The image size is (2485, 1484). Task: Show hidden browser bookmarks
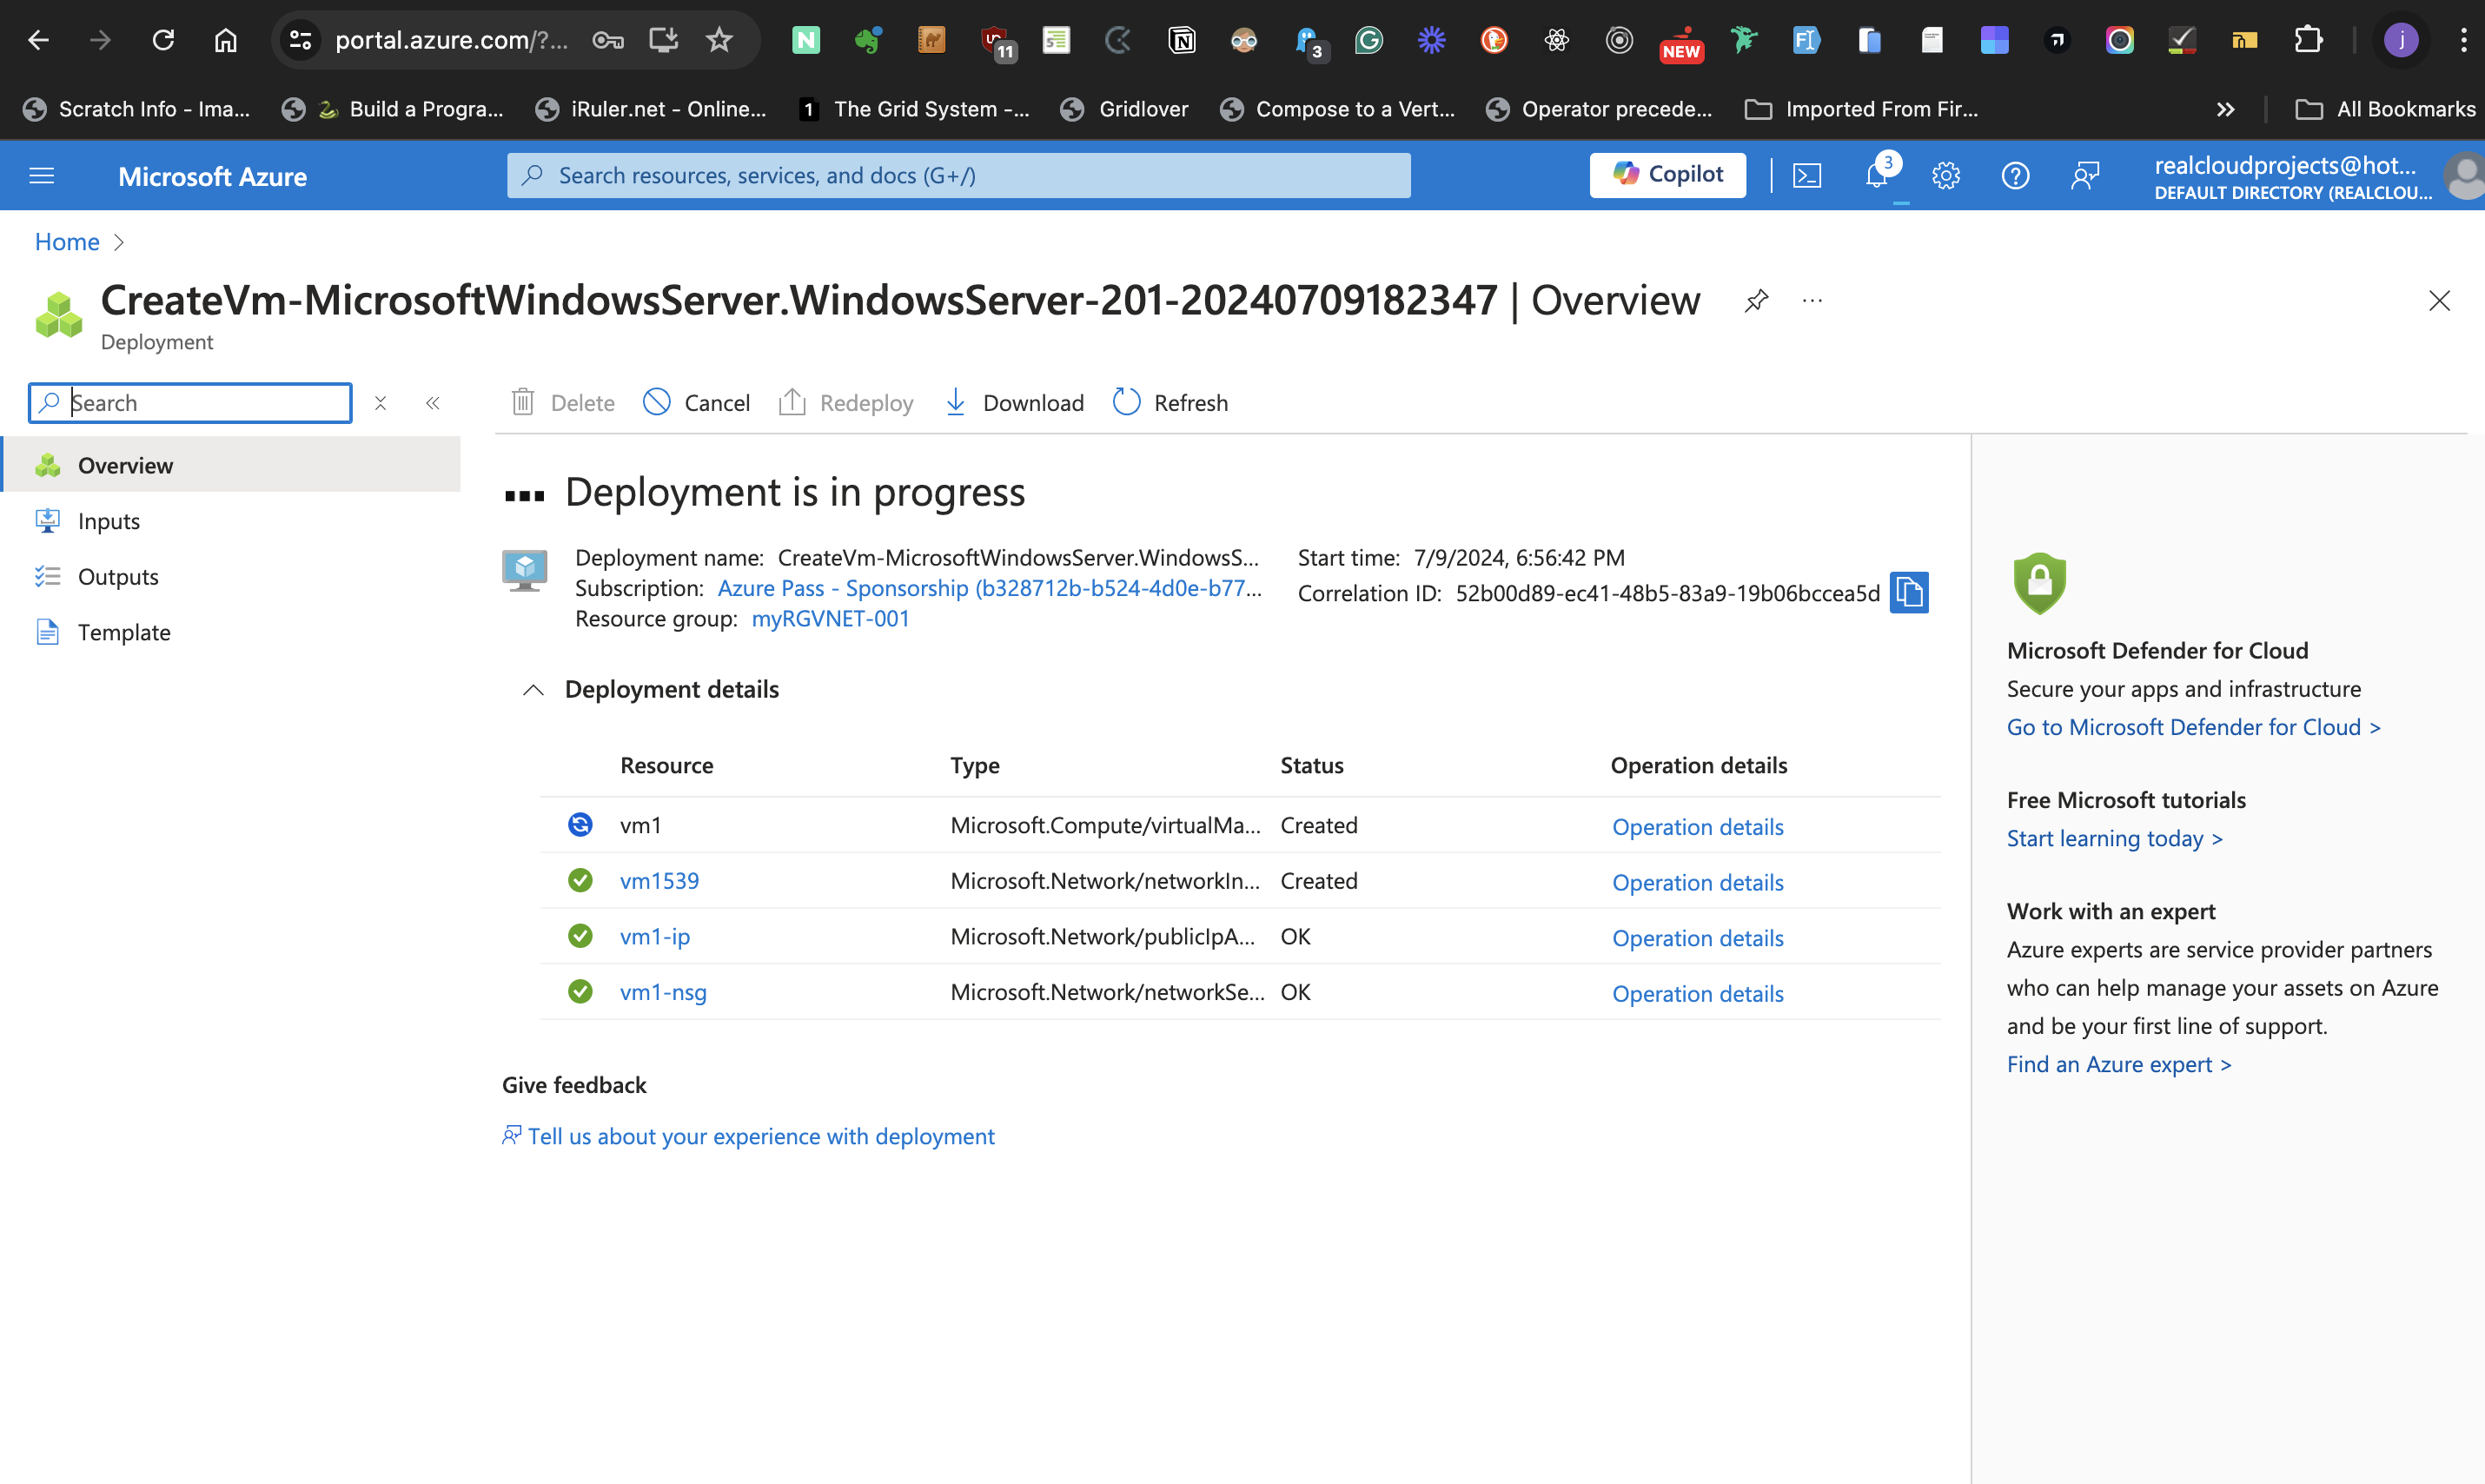pyautogui.click(x=2225, y=109)
